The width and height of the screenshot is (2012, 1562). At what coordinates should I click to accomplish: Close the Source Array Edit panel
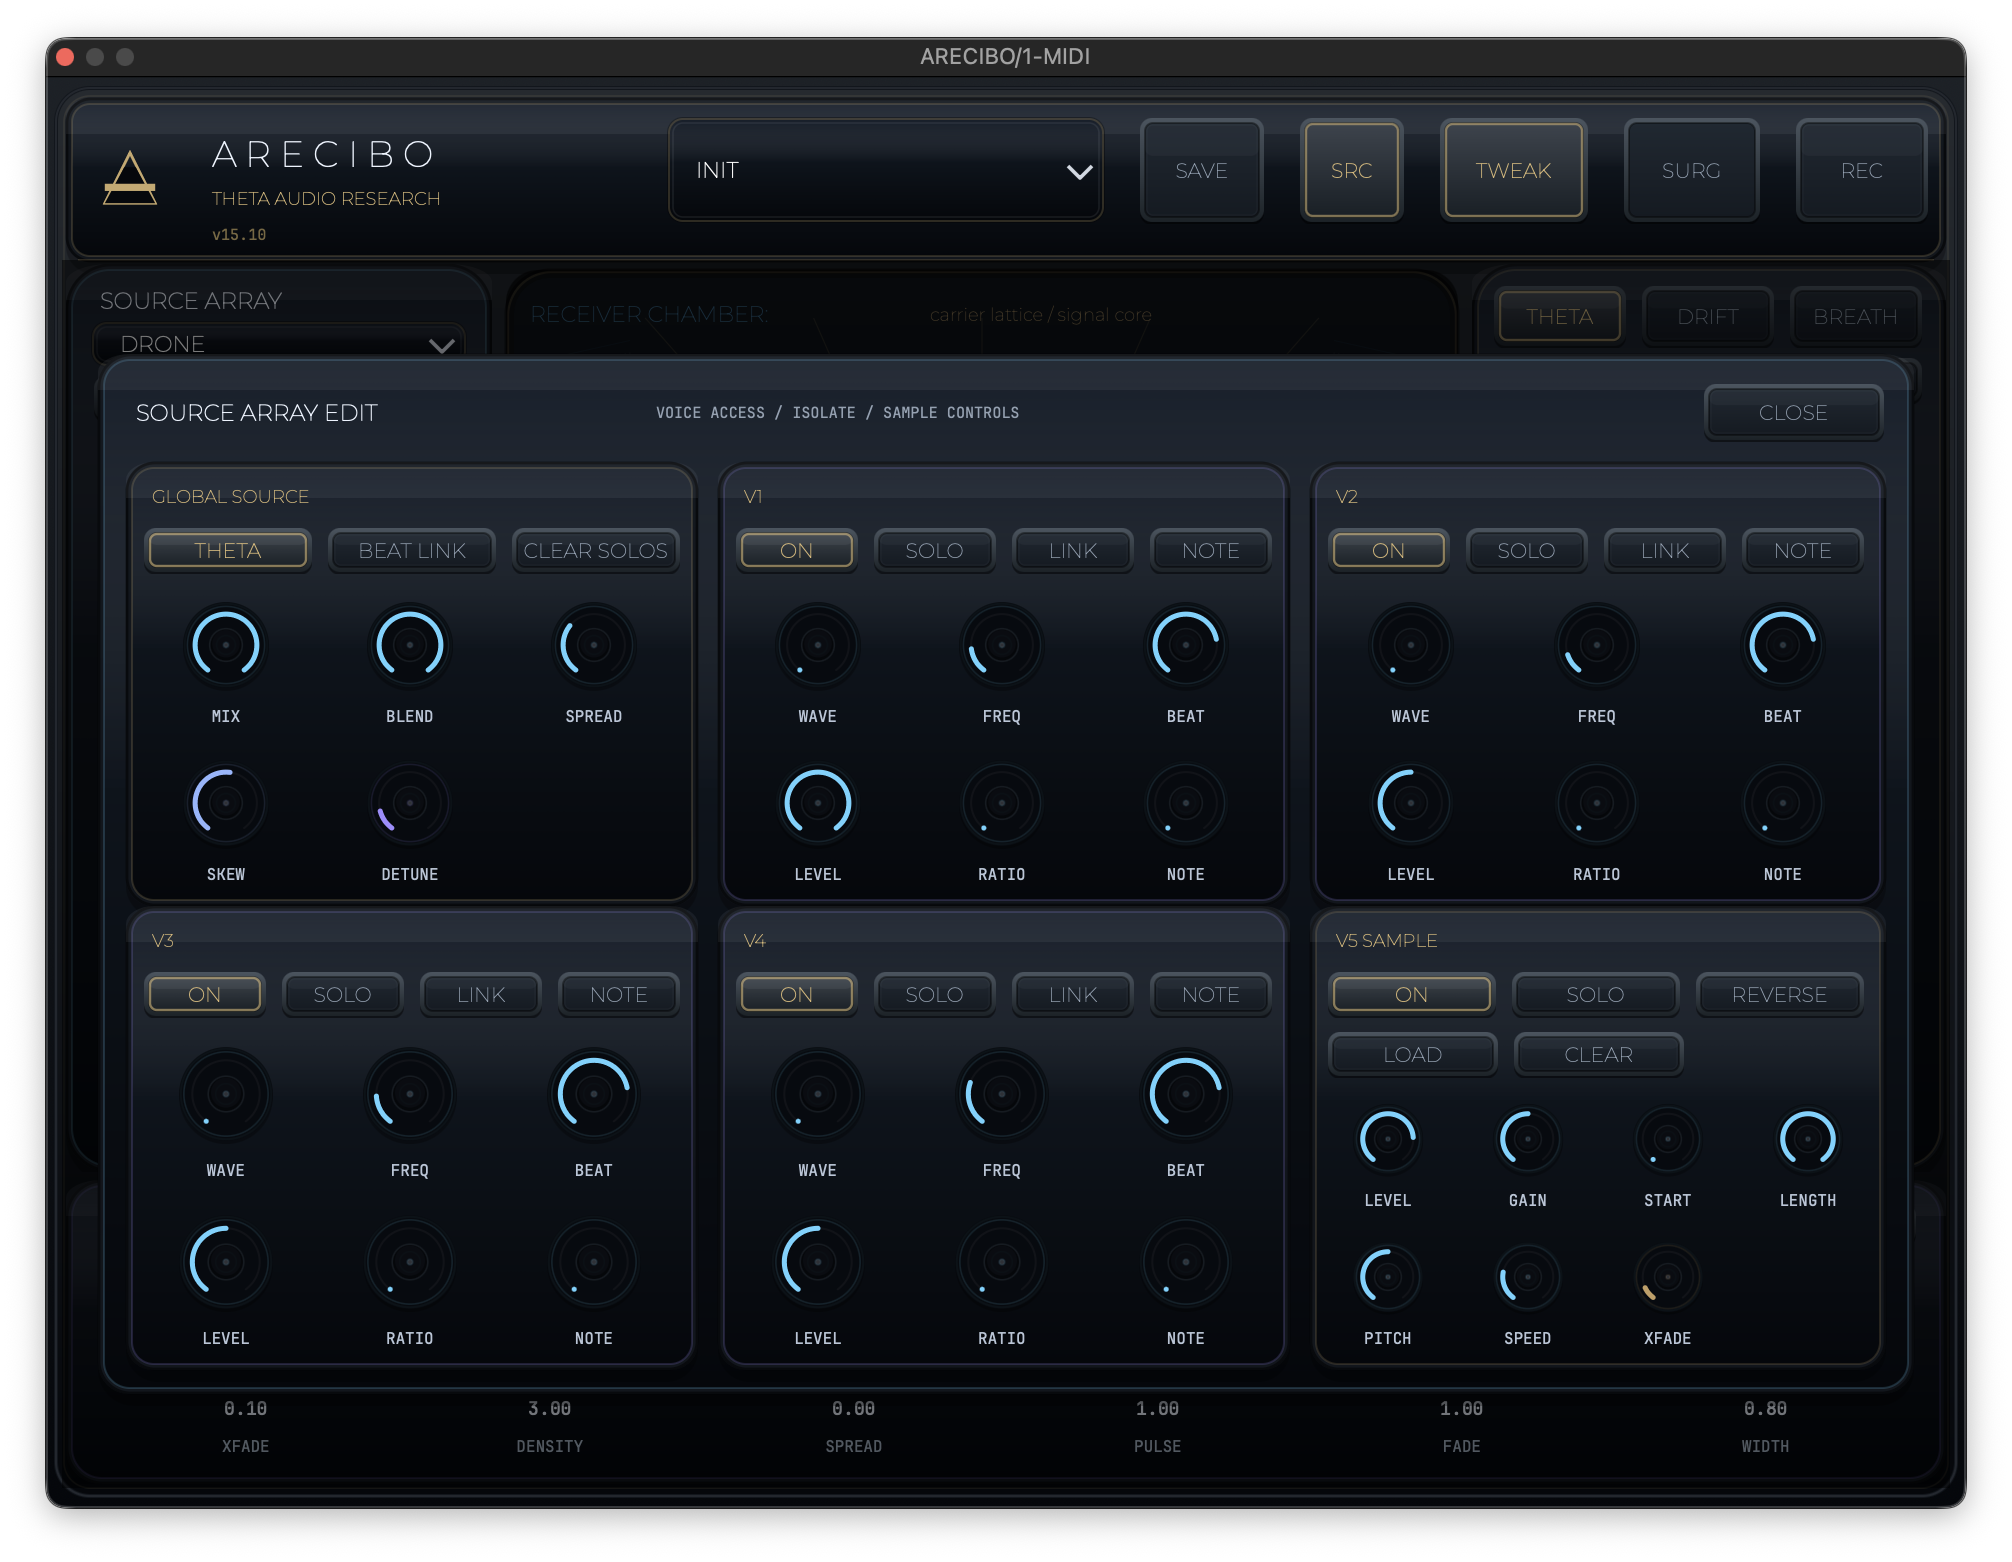(x=1793, y=413)
